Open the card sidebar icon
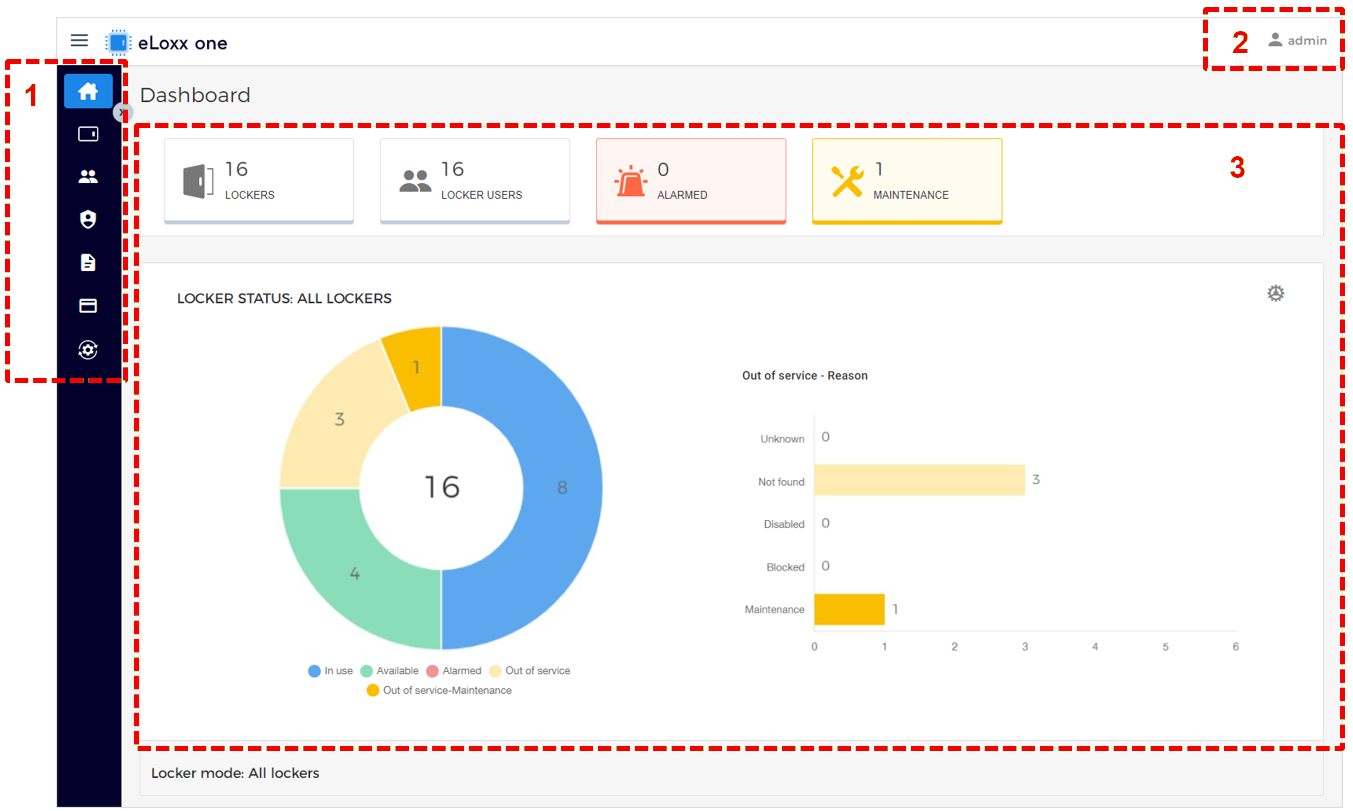 (x=88, y=306)
